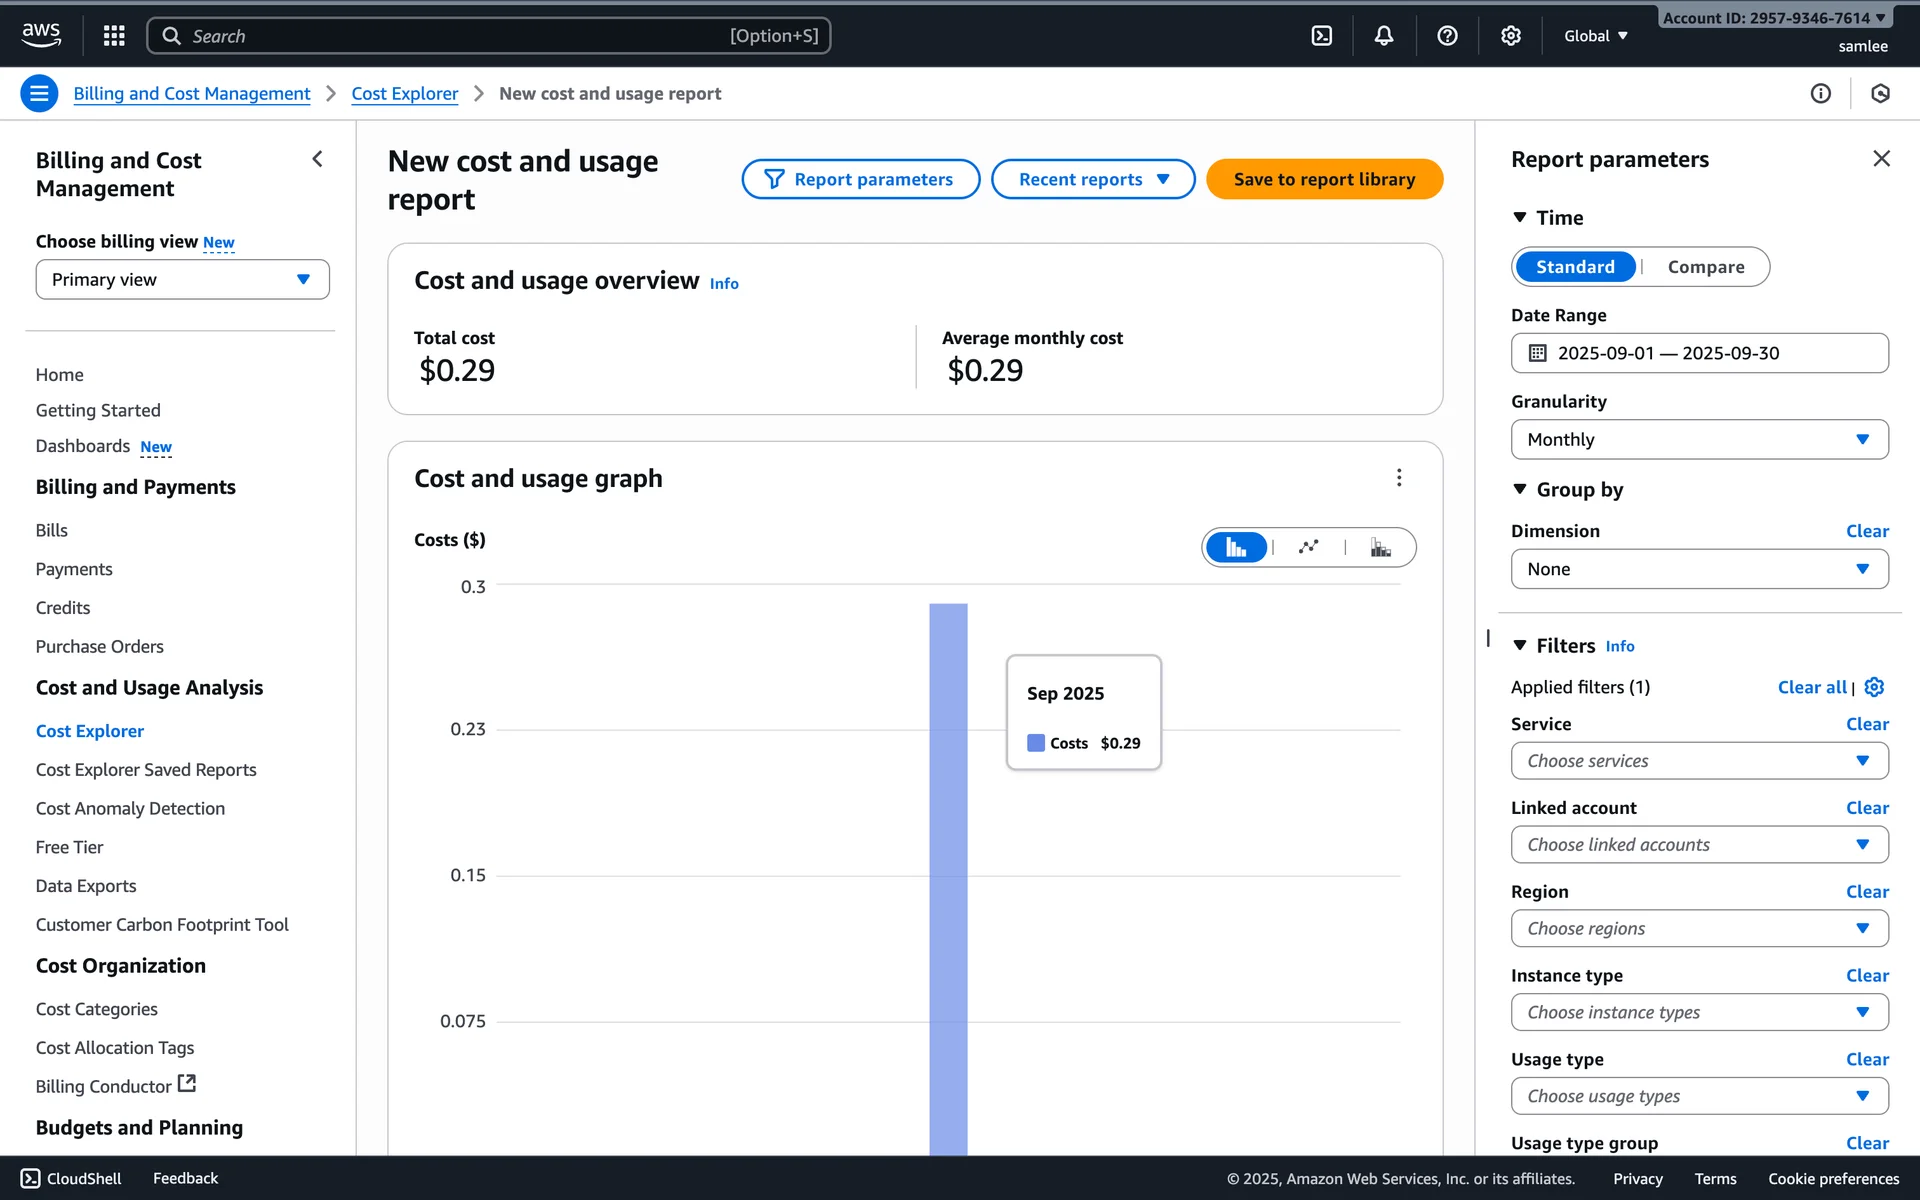
Task: Open graph three-dot options menu
Action: pos(1398,478)
